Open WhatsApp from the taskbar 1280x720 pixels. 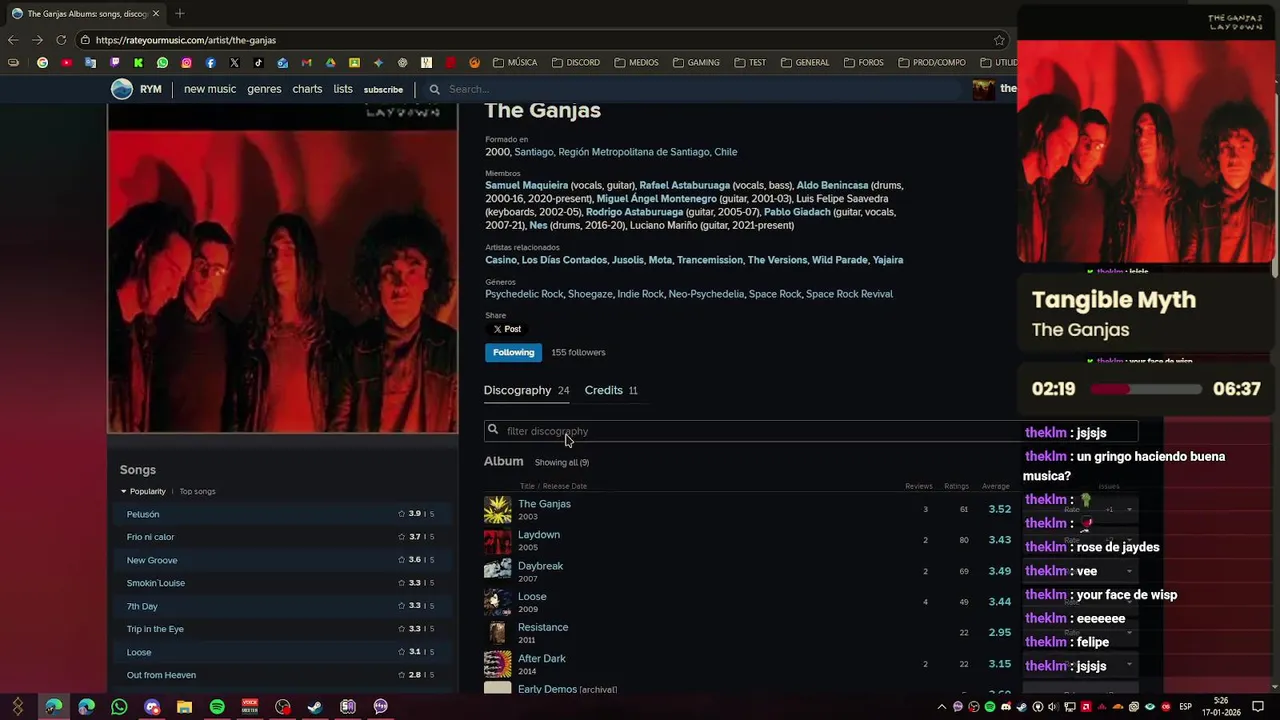(x=119, y=707)
